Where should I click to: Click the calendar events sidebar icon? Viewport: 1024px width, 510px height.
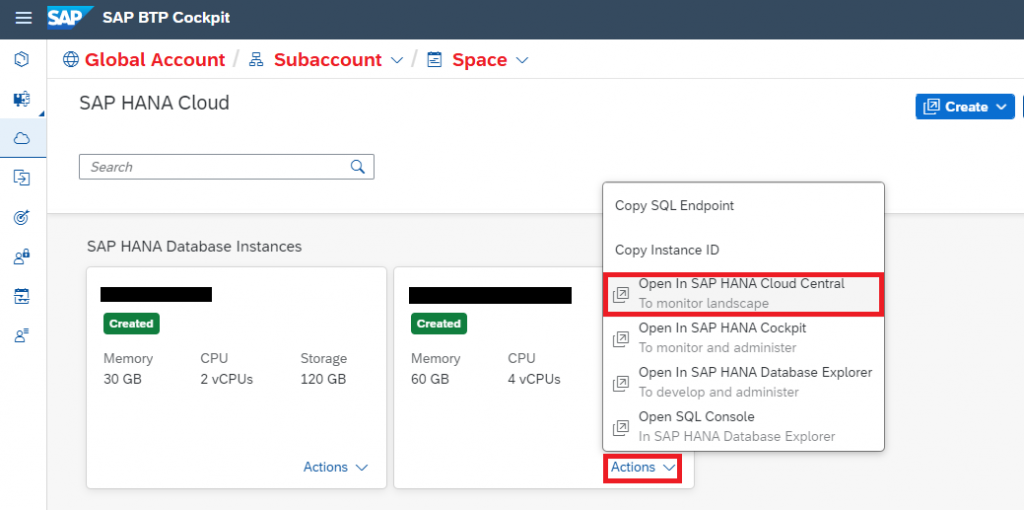coord(22,296)
